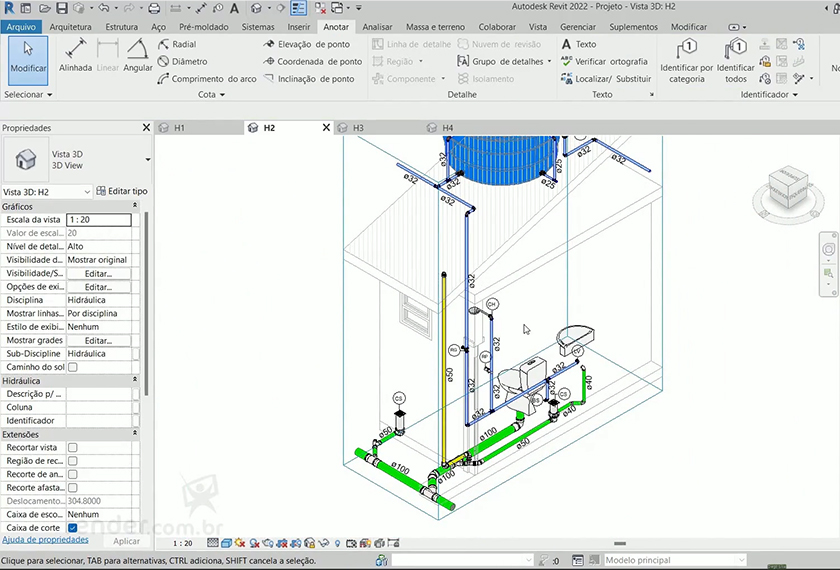Viewport: 840px width, 570px height.
Task: Enable the Caminho do sol checkbox
Action: click(x=73, y=367)
